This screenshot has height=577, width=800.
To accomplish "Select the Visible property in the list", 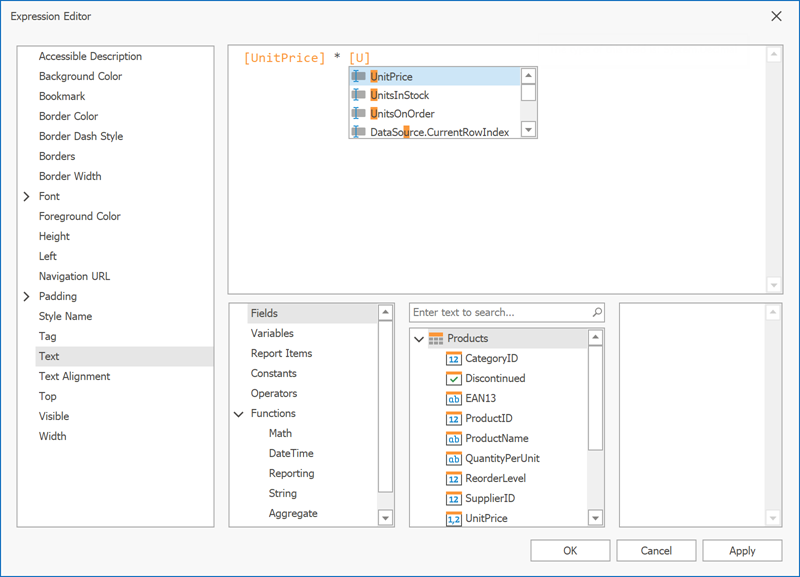I will pos(54,416).
